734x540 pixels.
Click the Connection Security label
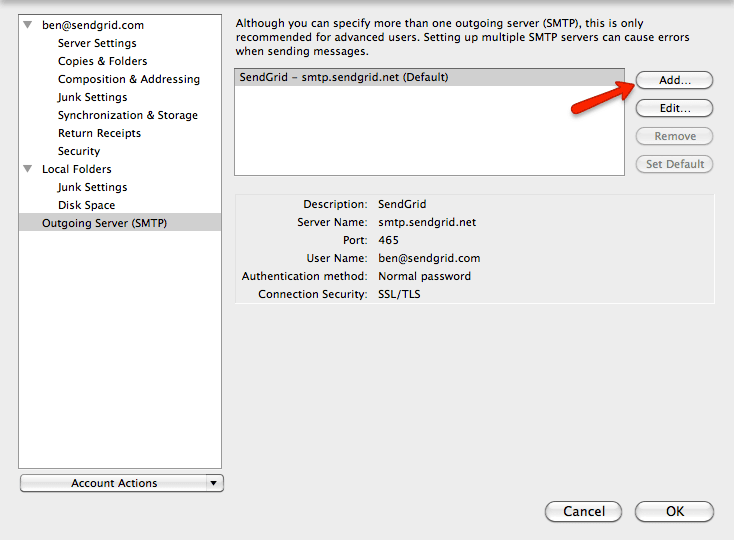tap(313, 294)
